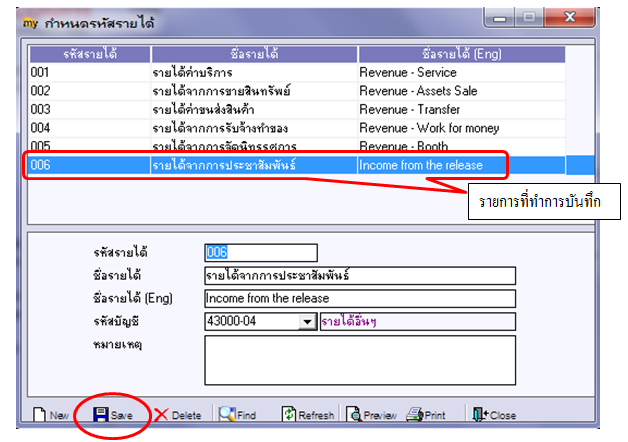Expand the account code 43000-04 dropdown
Image resolution: width=628 pixels, height=442 pixels.
tap(307, 321)
